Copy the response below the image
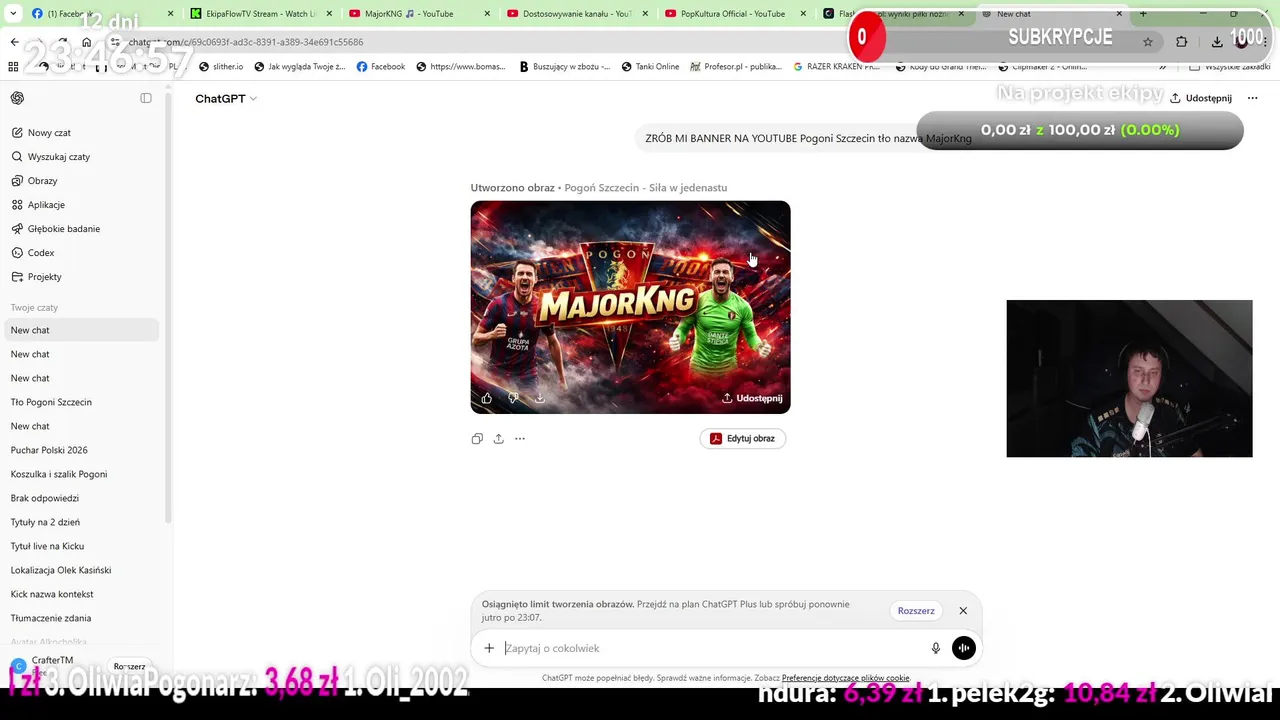Viewport: 1280px width, 720px height. pos(477,438)
